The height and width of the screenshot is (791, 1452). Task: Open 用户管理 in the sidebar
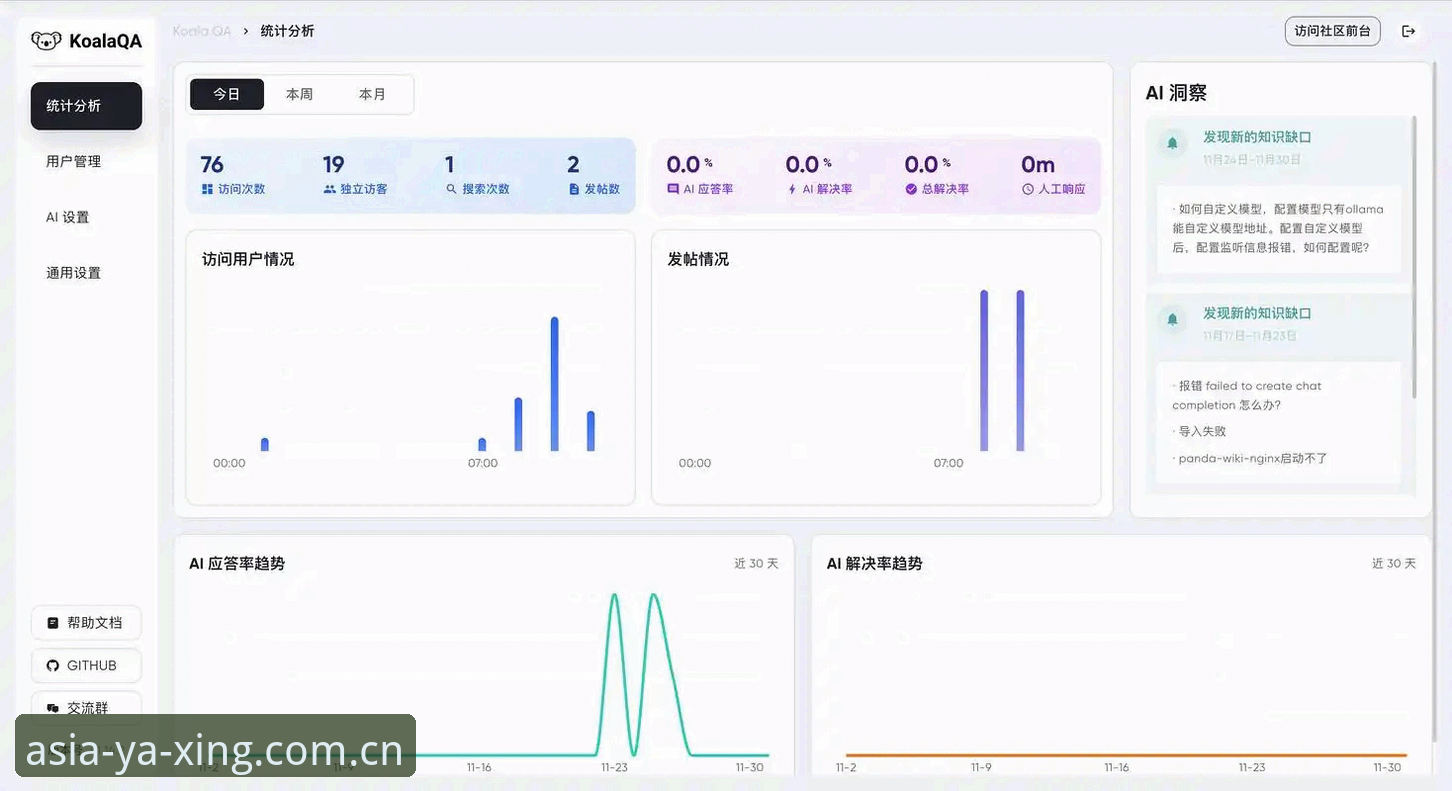pyautogui.click(x=86, y=161)
